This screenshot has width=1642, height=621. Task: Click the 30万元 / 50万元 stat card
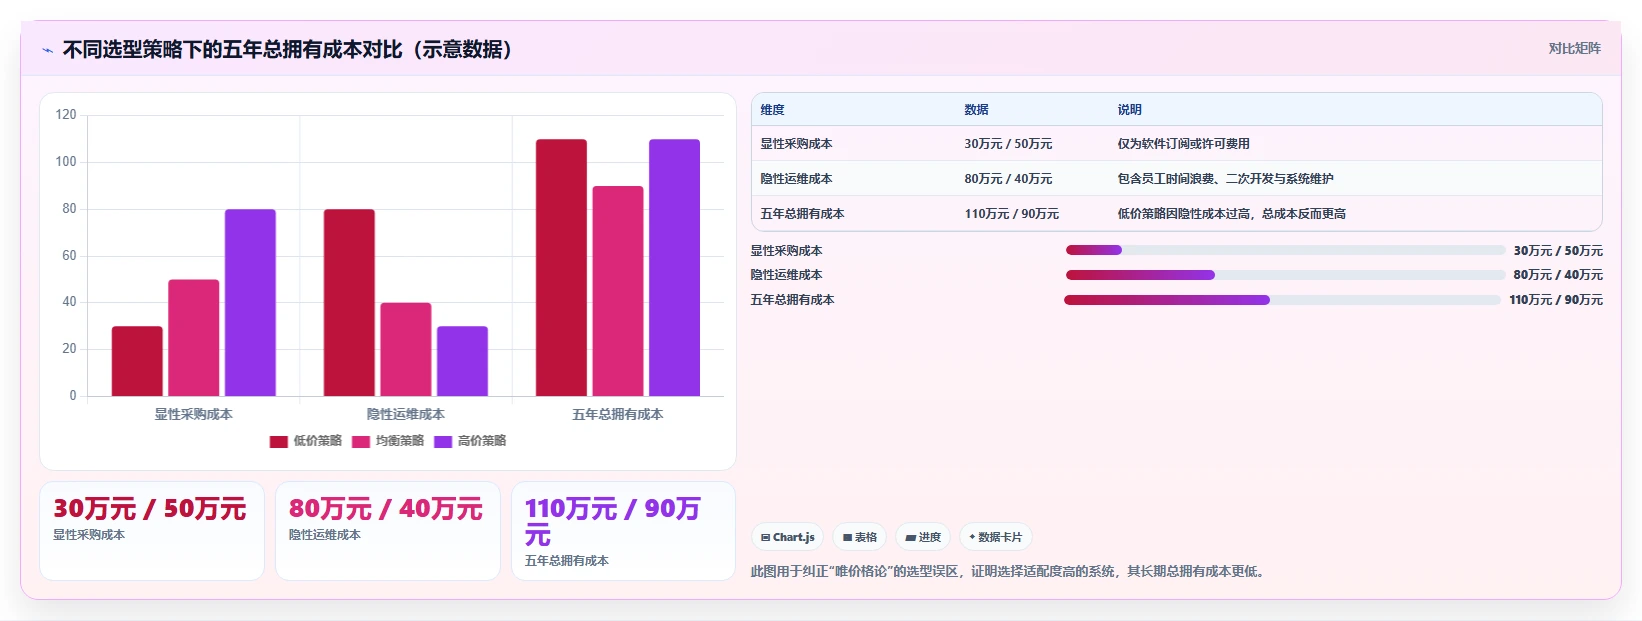pos(152,531)
